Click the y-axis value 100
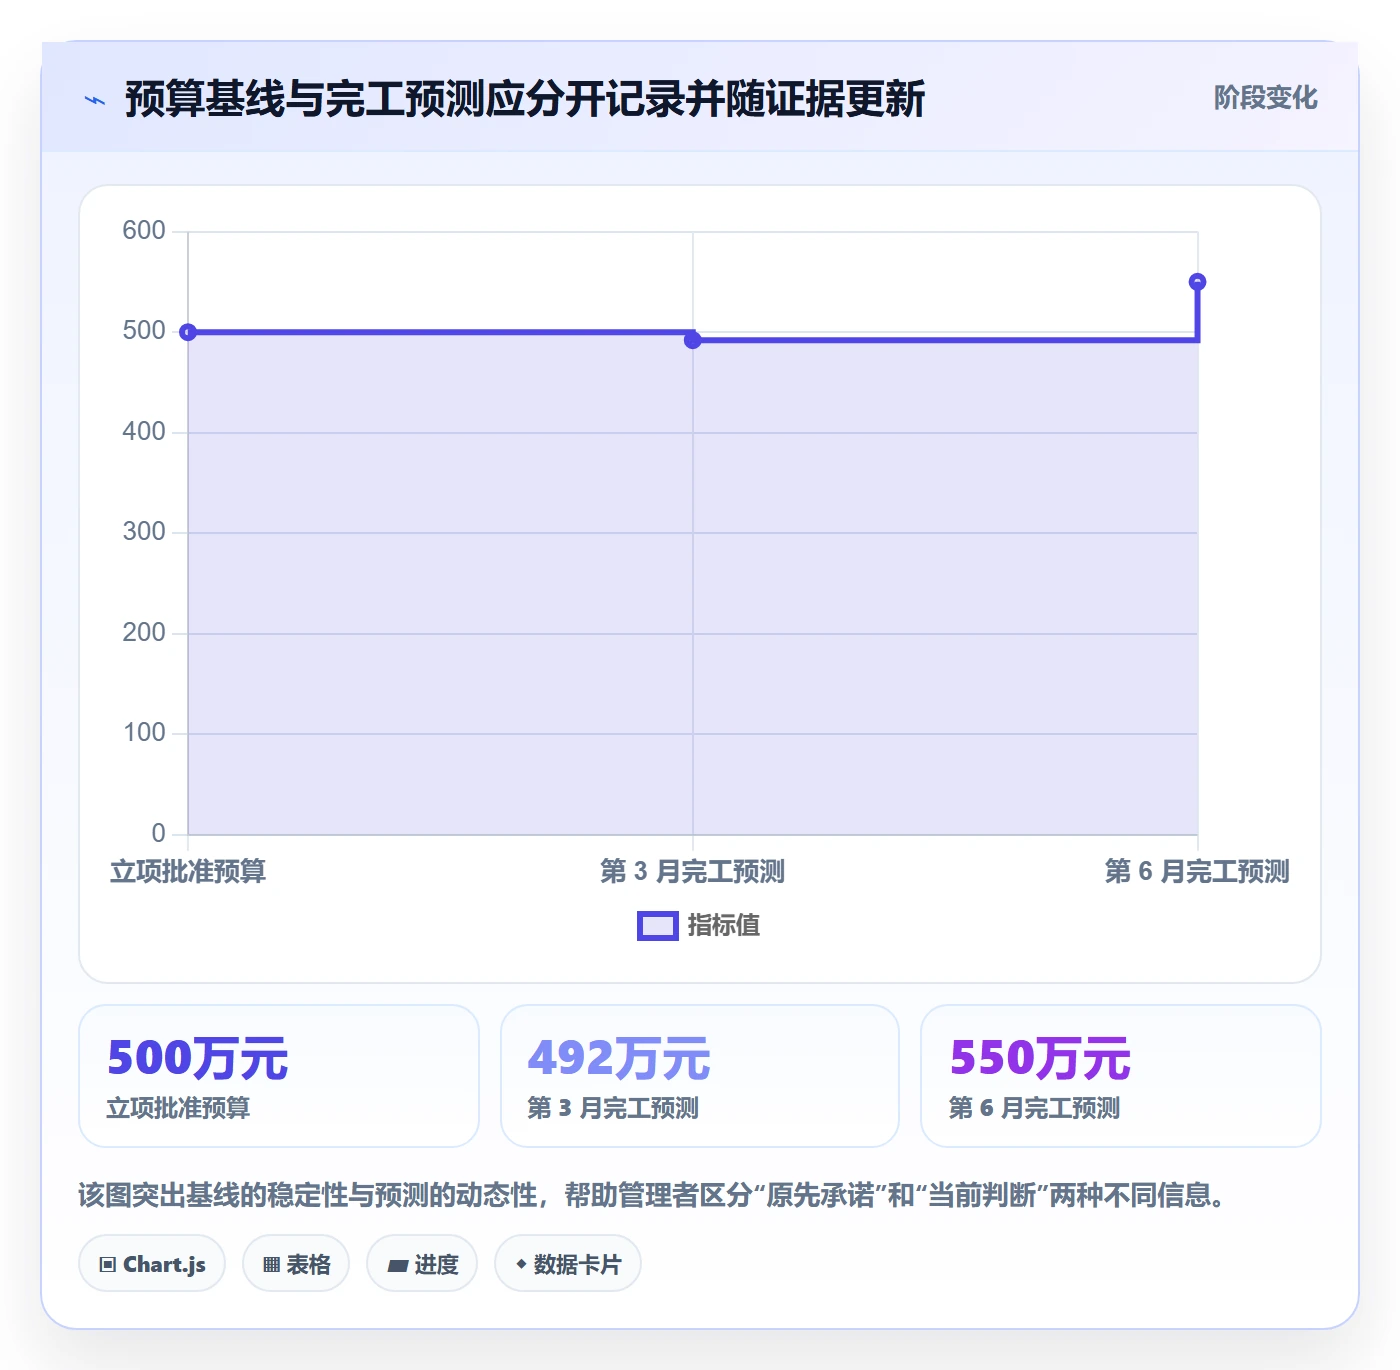The width and height of the screenshot is (1400, 1370). pos(144,733)
